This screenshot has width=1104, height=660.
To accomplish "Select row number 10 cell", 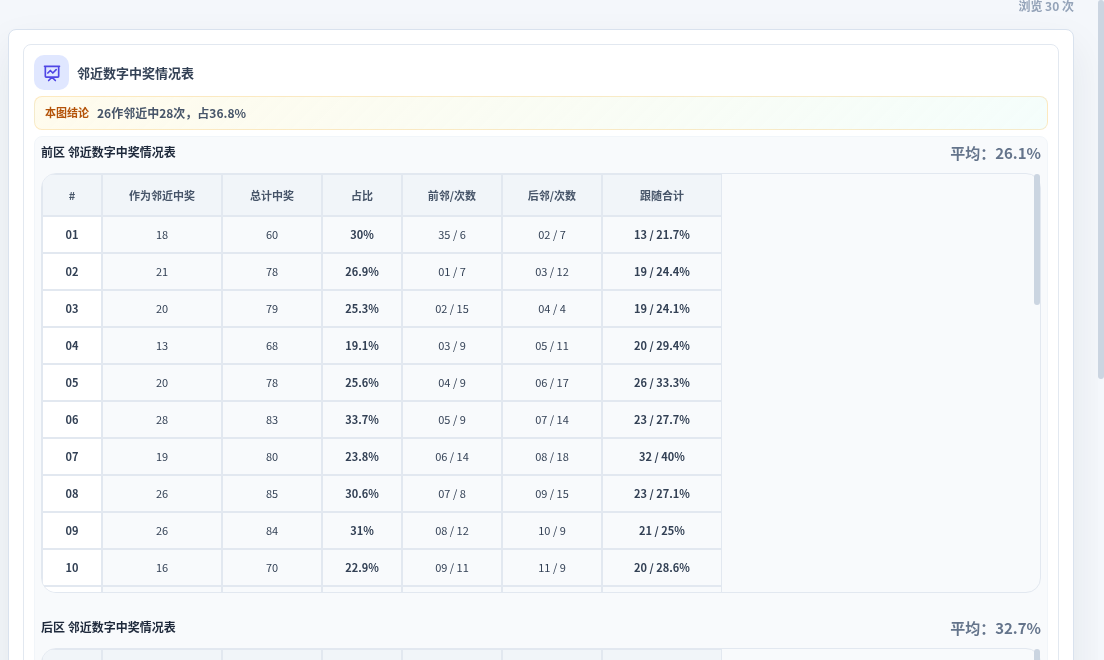I will [72, 568].
